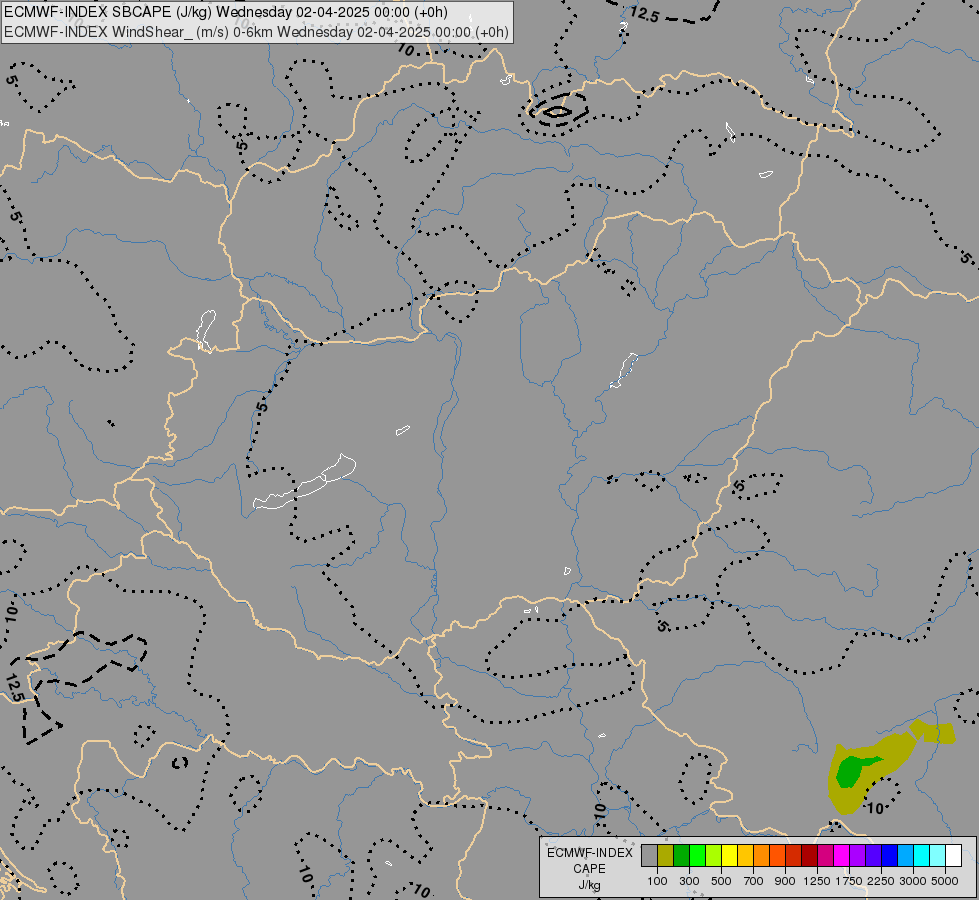This screenshot has width=979, height=900.
Task: Pick the amber legend swatch
Action: (745, 855)
